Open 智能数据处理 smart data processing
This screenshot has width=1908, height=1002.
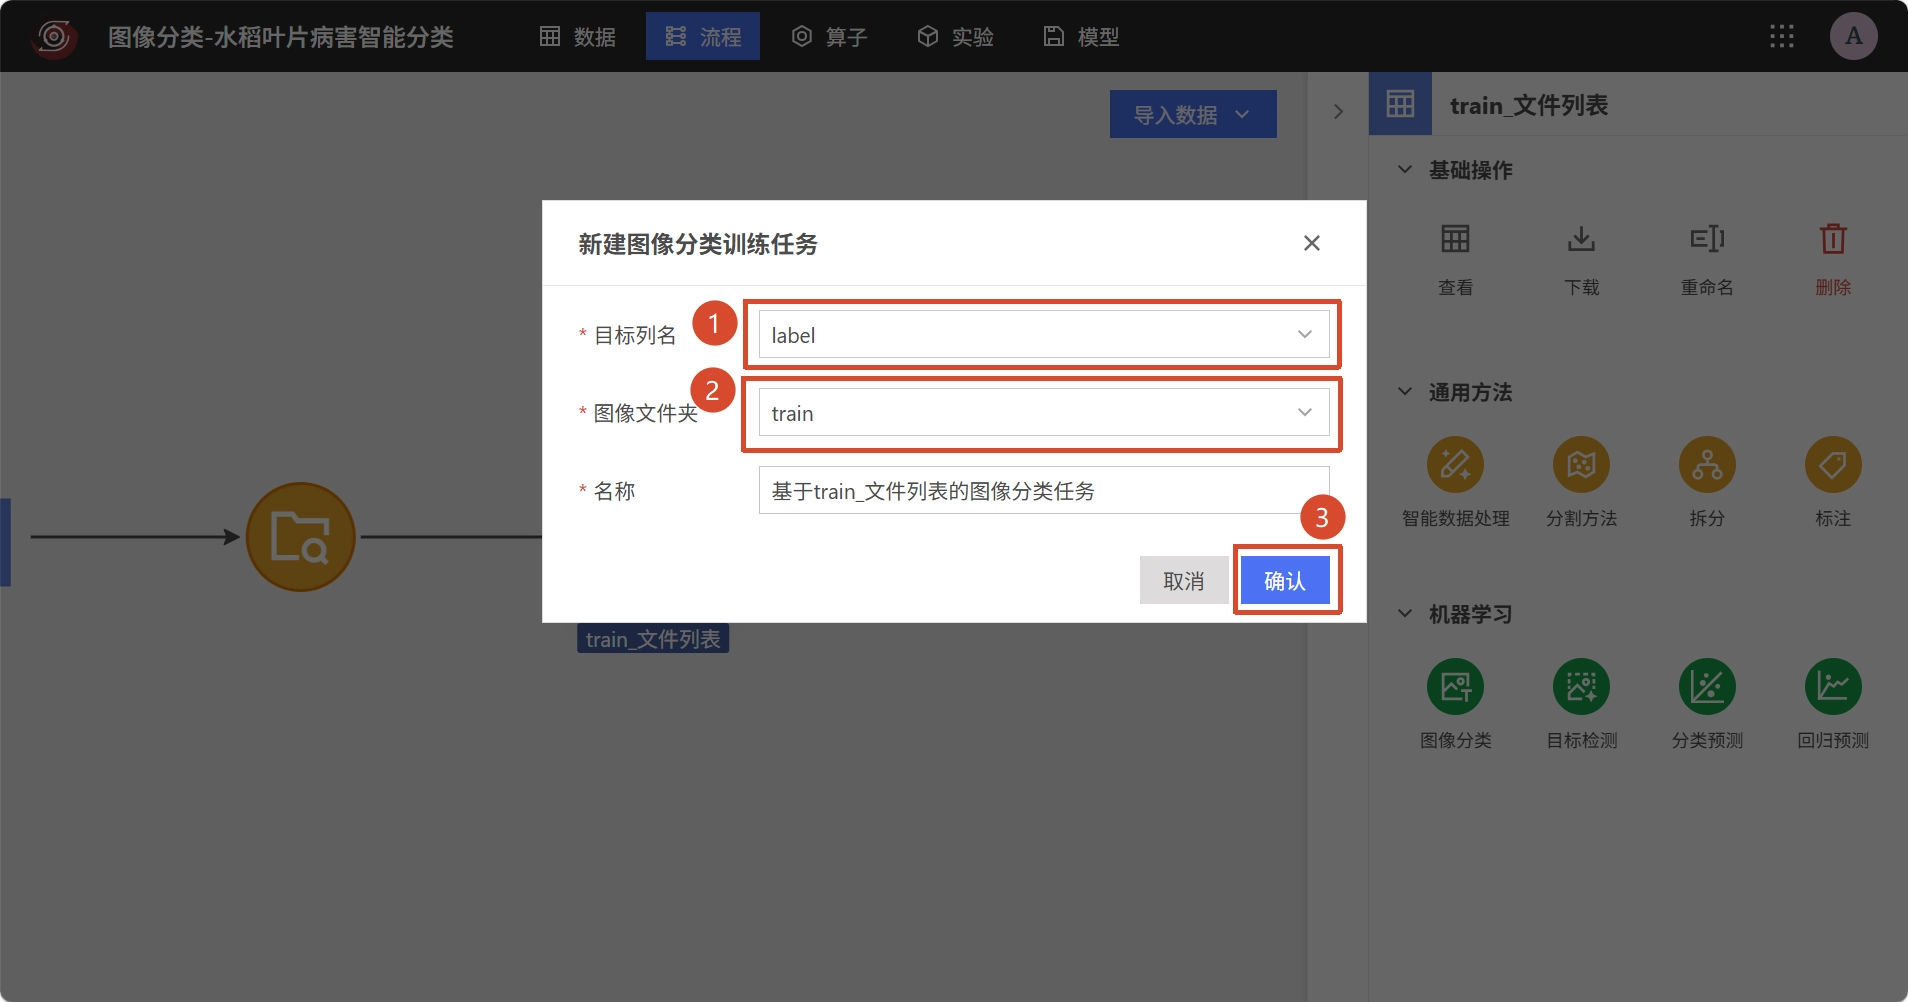click(x=1455, y=465)
